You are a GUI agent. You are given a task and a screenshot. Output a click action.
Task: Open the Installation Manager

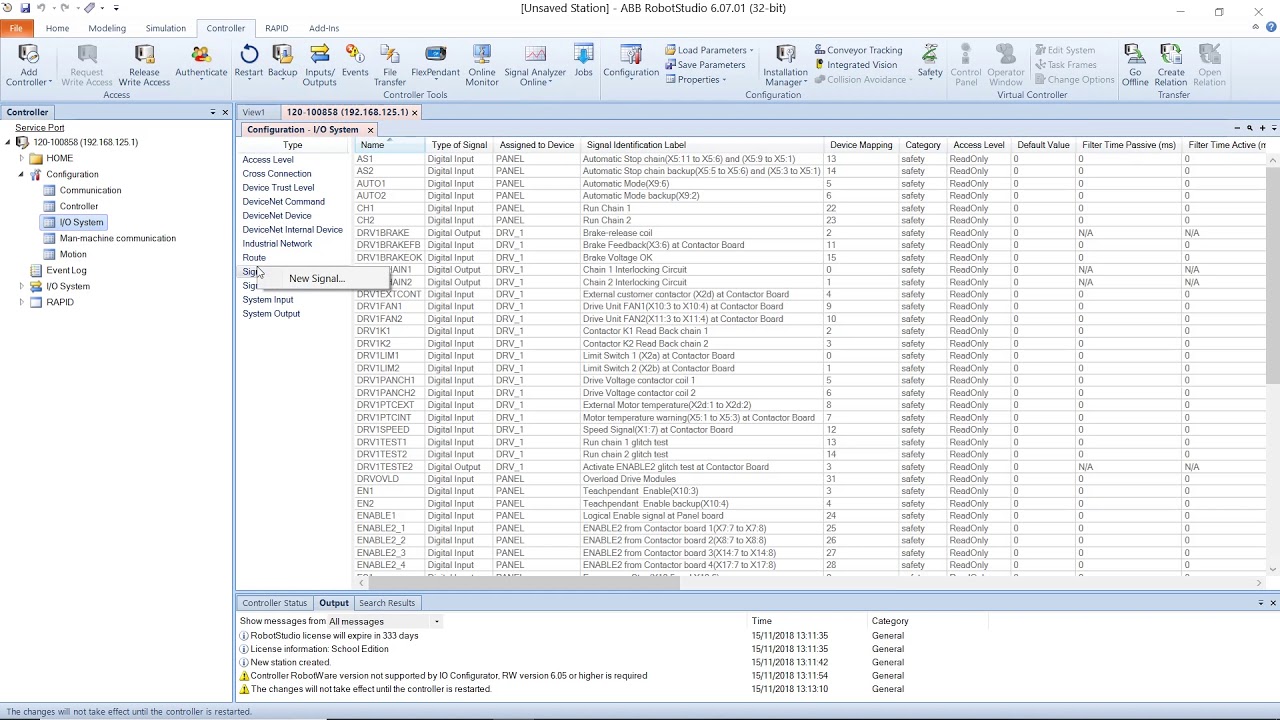786,65
